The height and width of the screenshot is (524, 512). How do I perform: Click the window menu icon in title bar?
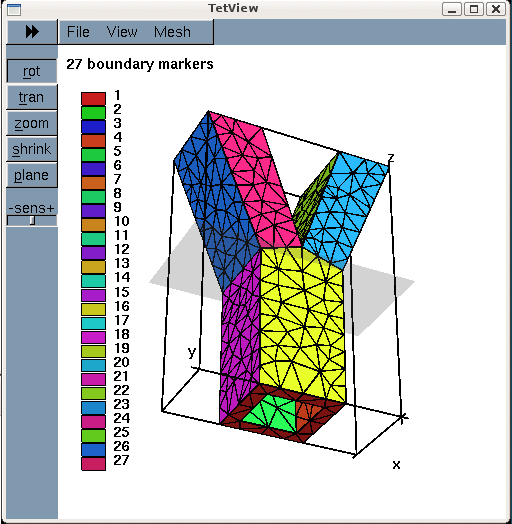coord(14,9)
